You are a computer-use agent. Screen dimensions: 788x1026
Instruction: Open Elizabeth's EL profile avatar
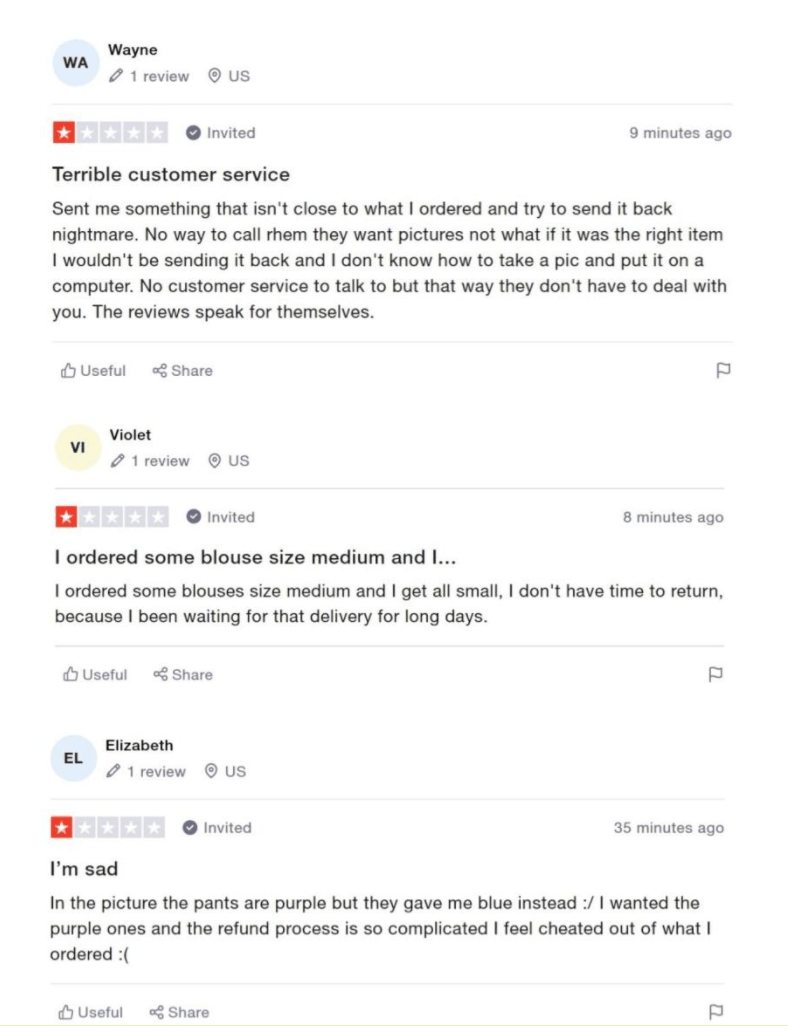point(74,758)
